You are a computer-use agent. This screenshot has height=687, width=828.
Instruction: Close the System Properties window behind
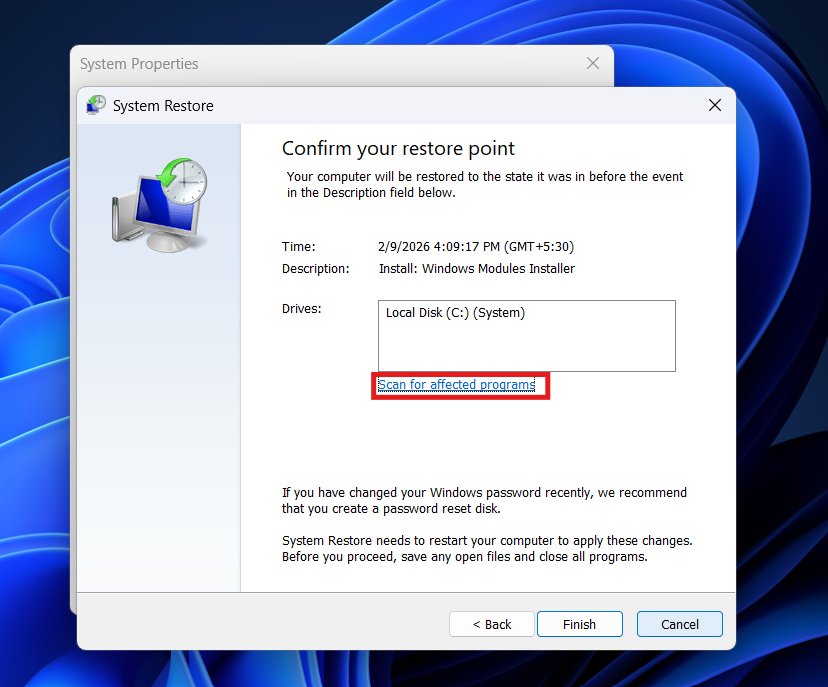click(592, 64)
